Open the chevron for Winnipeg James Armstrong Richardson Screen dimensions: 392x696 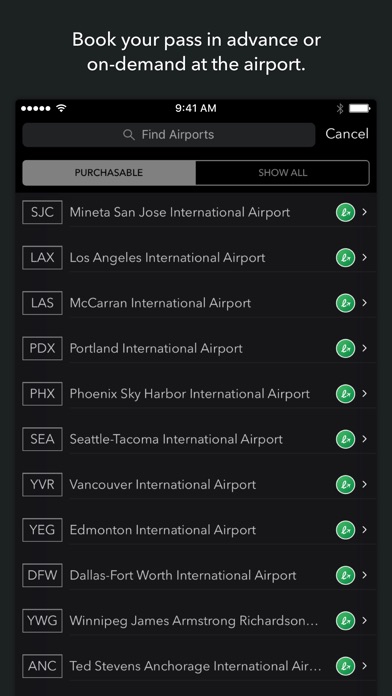pyautogui.click(x=364, y=620)
